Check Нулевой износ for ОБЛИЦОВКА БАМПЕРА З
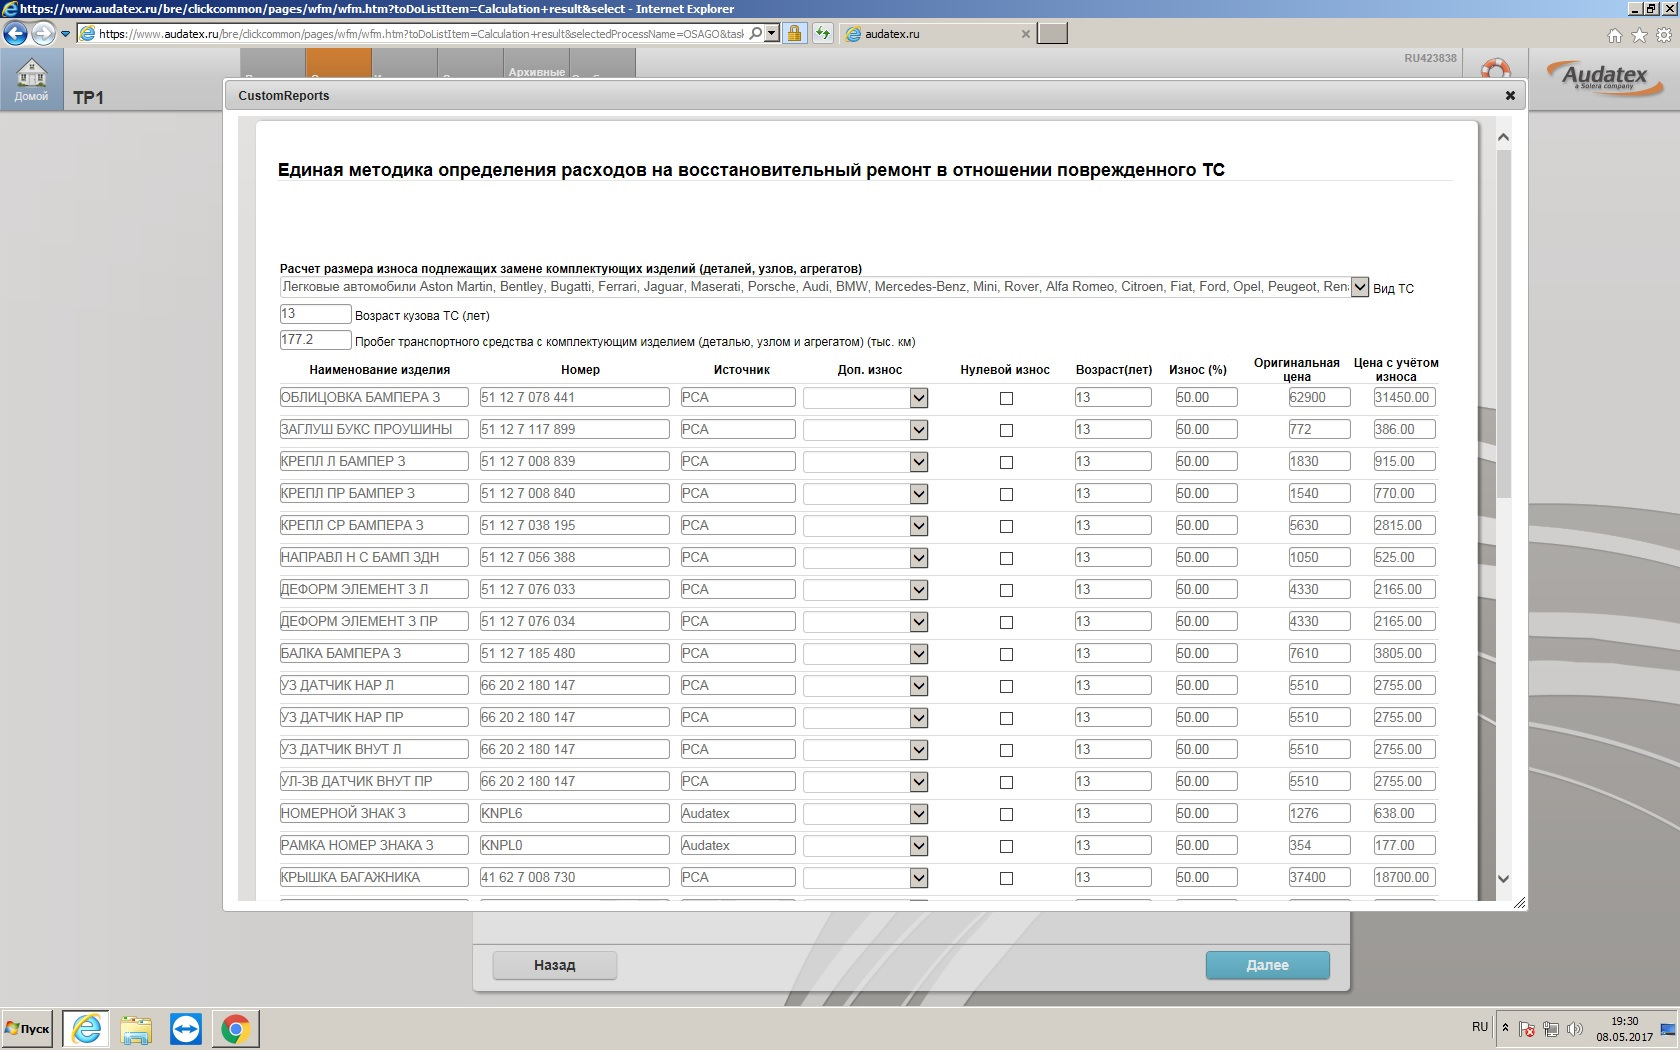Image resolution: width=1680 pixels, height=1050 pixels. [x=1007, y=398]
